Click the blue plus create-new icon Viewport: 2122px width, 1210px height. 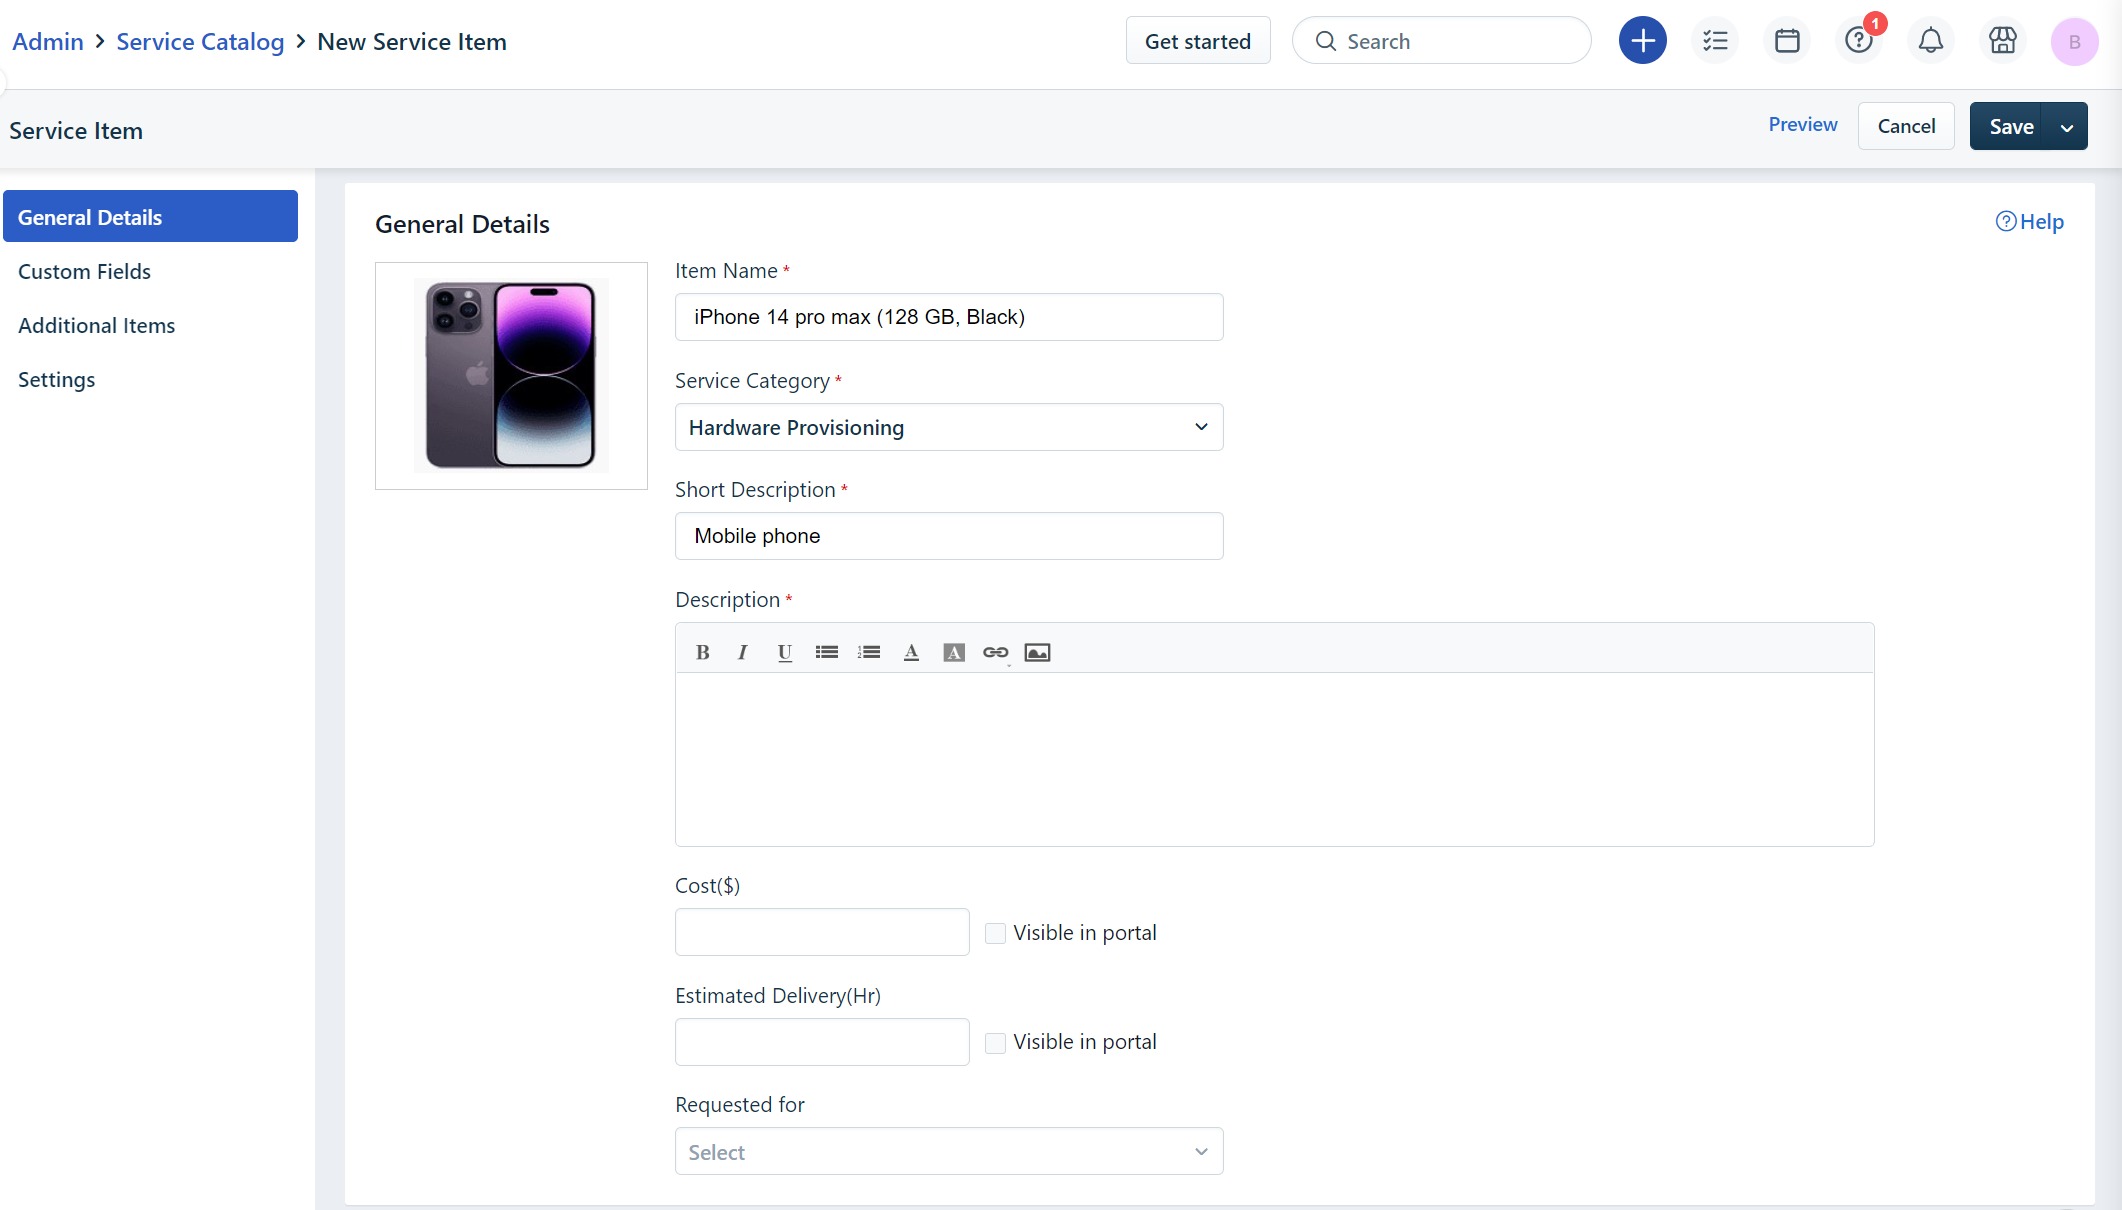(1642, 41)
